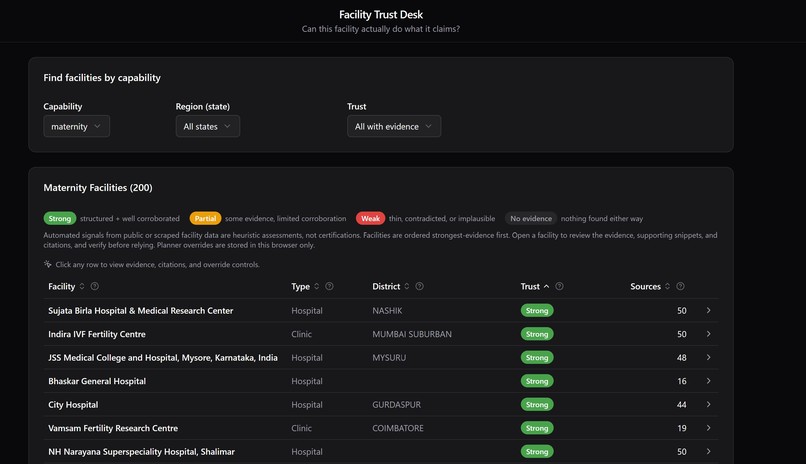
Task: Click Strong badge in City Hospital row
Action: 537,404
